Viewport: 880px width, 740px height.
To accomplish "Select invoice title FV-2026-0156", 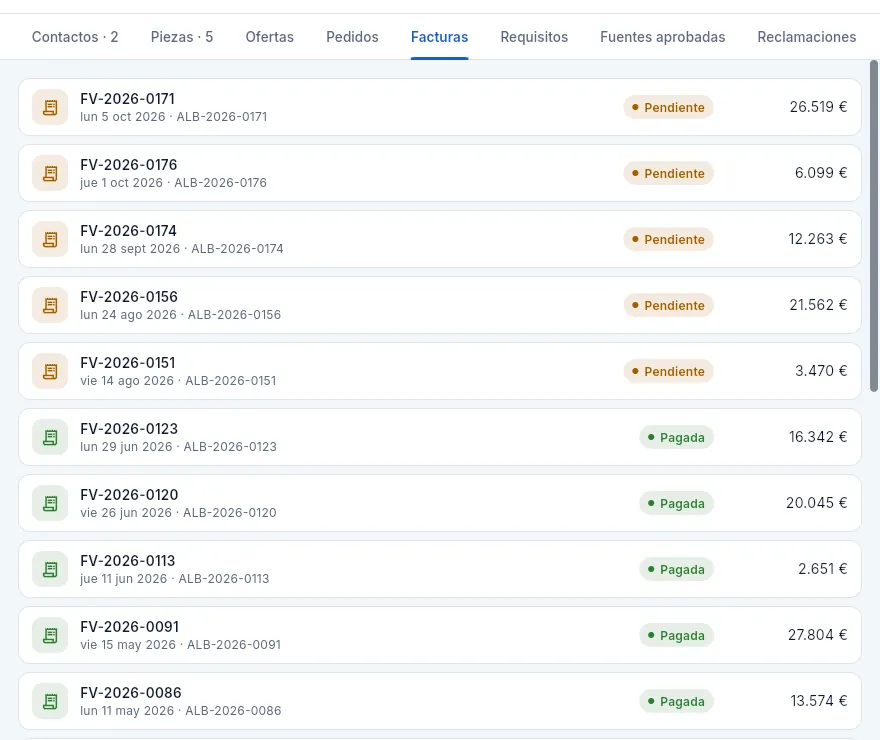I will coord(129,297).
